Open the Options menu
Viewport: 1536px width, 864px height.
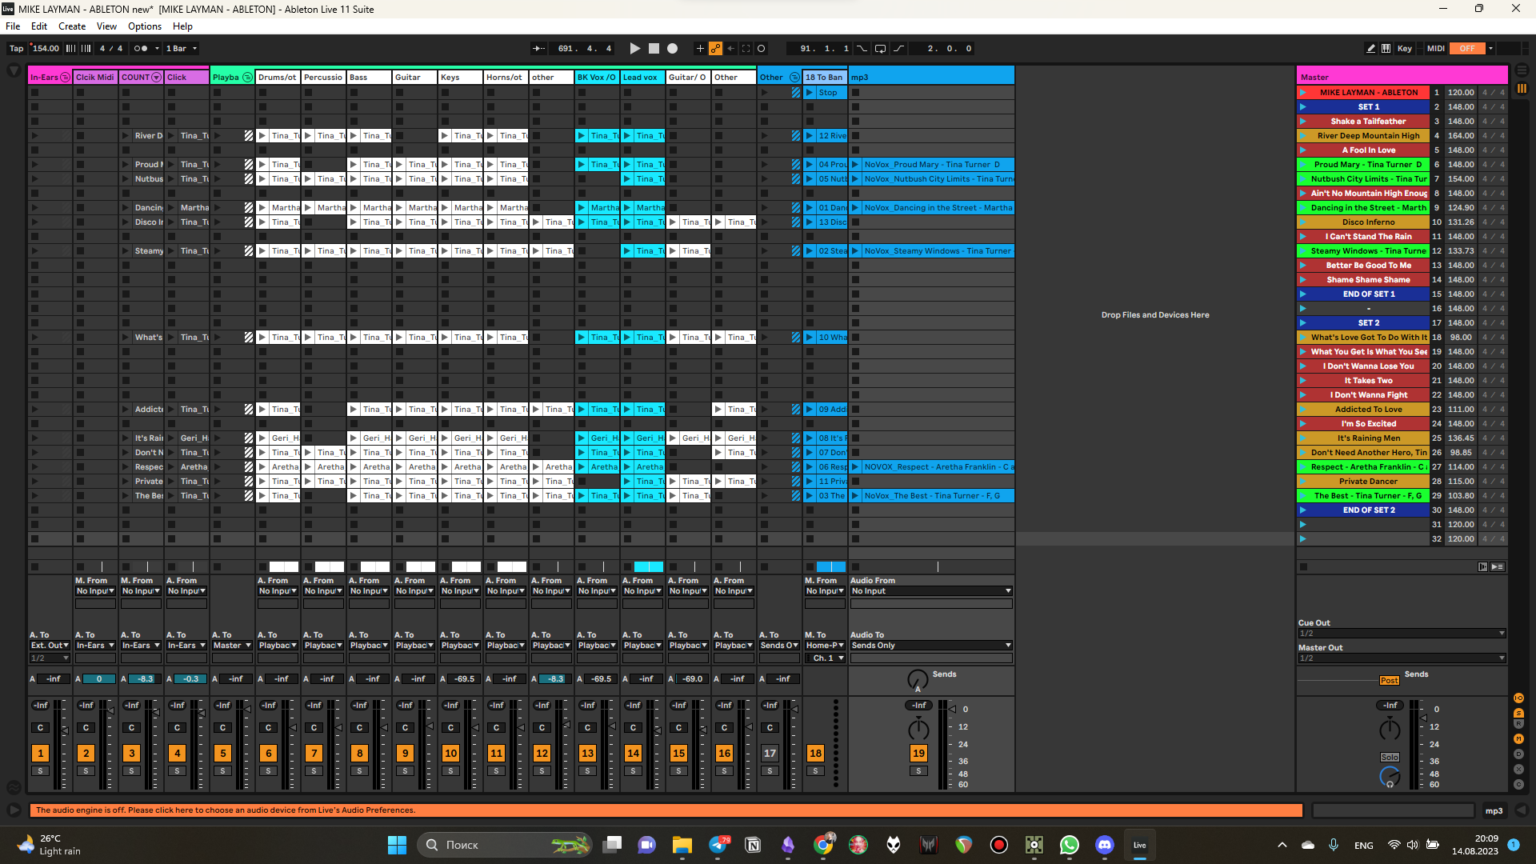point(144,26)
